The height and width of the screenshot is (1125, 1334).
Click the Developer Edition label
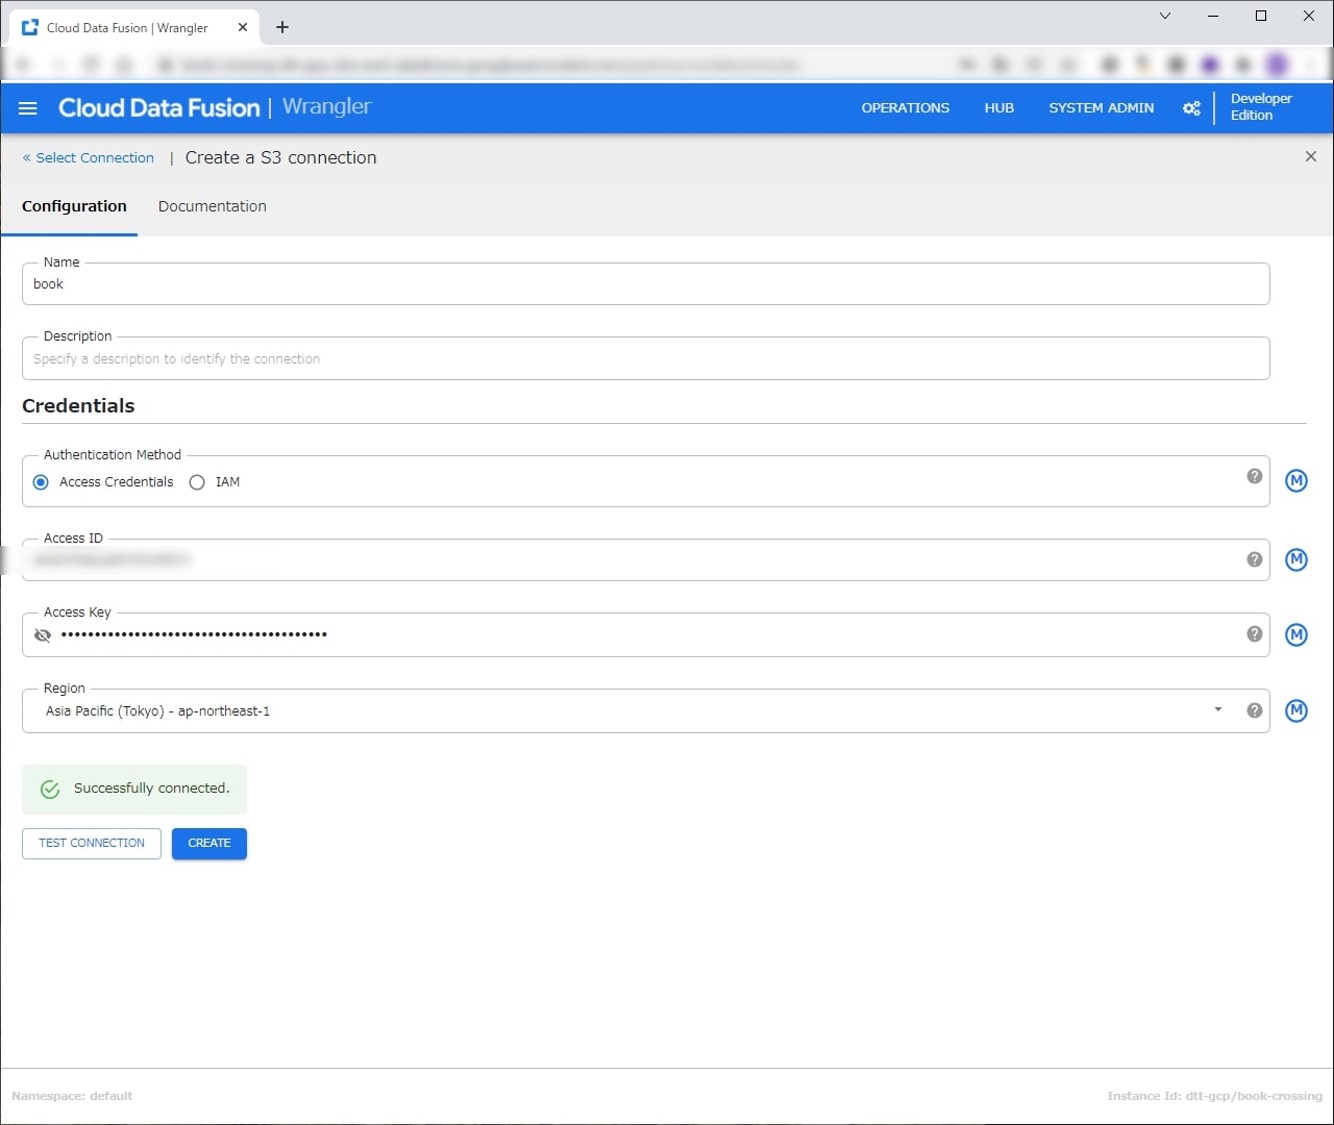click(1260, 107)
